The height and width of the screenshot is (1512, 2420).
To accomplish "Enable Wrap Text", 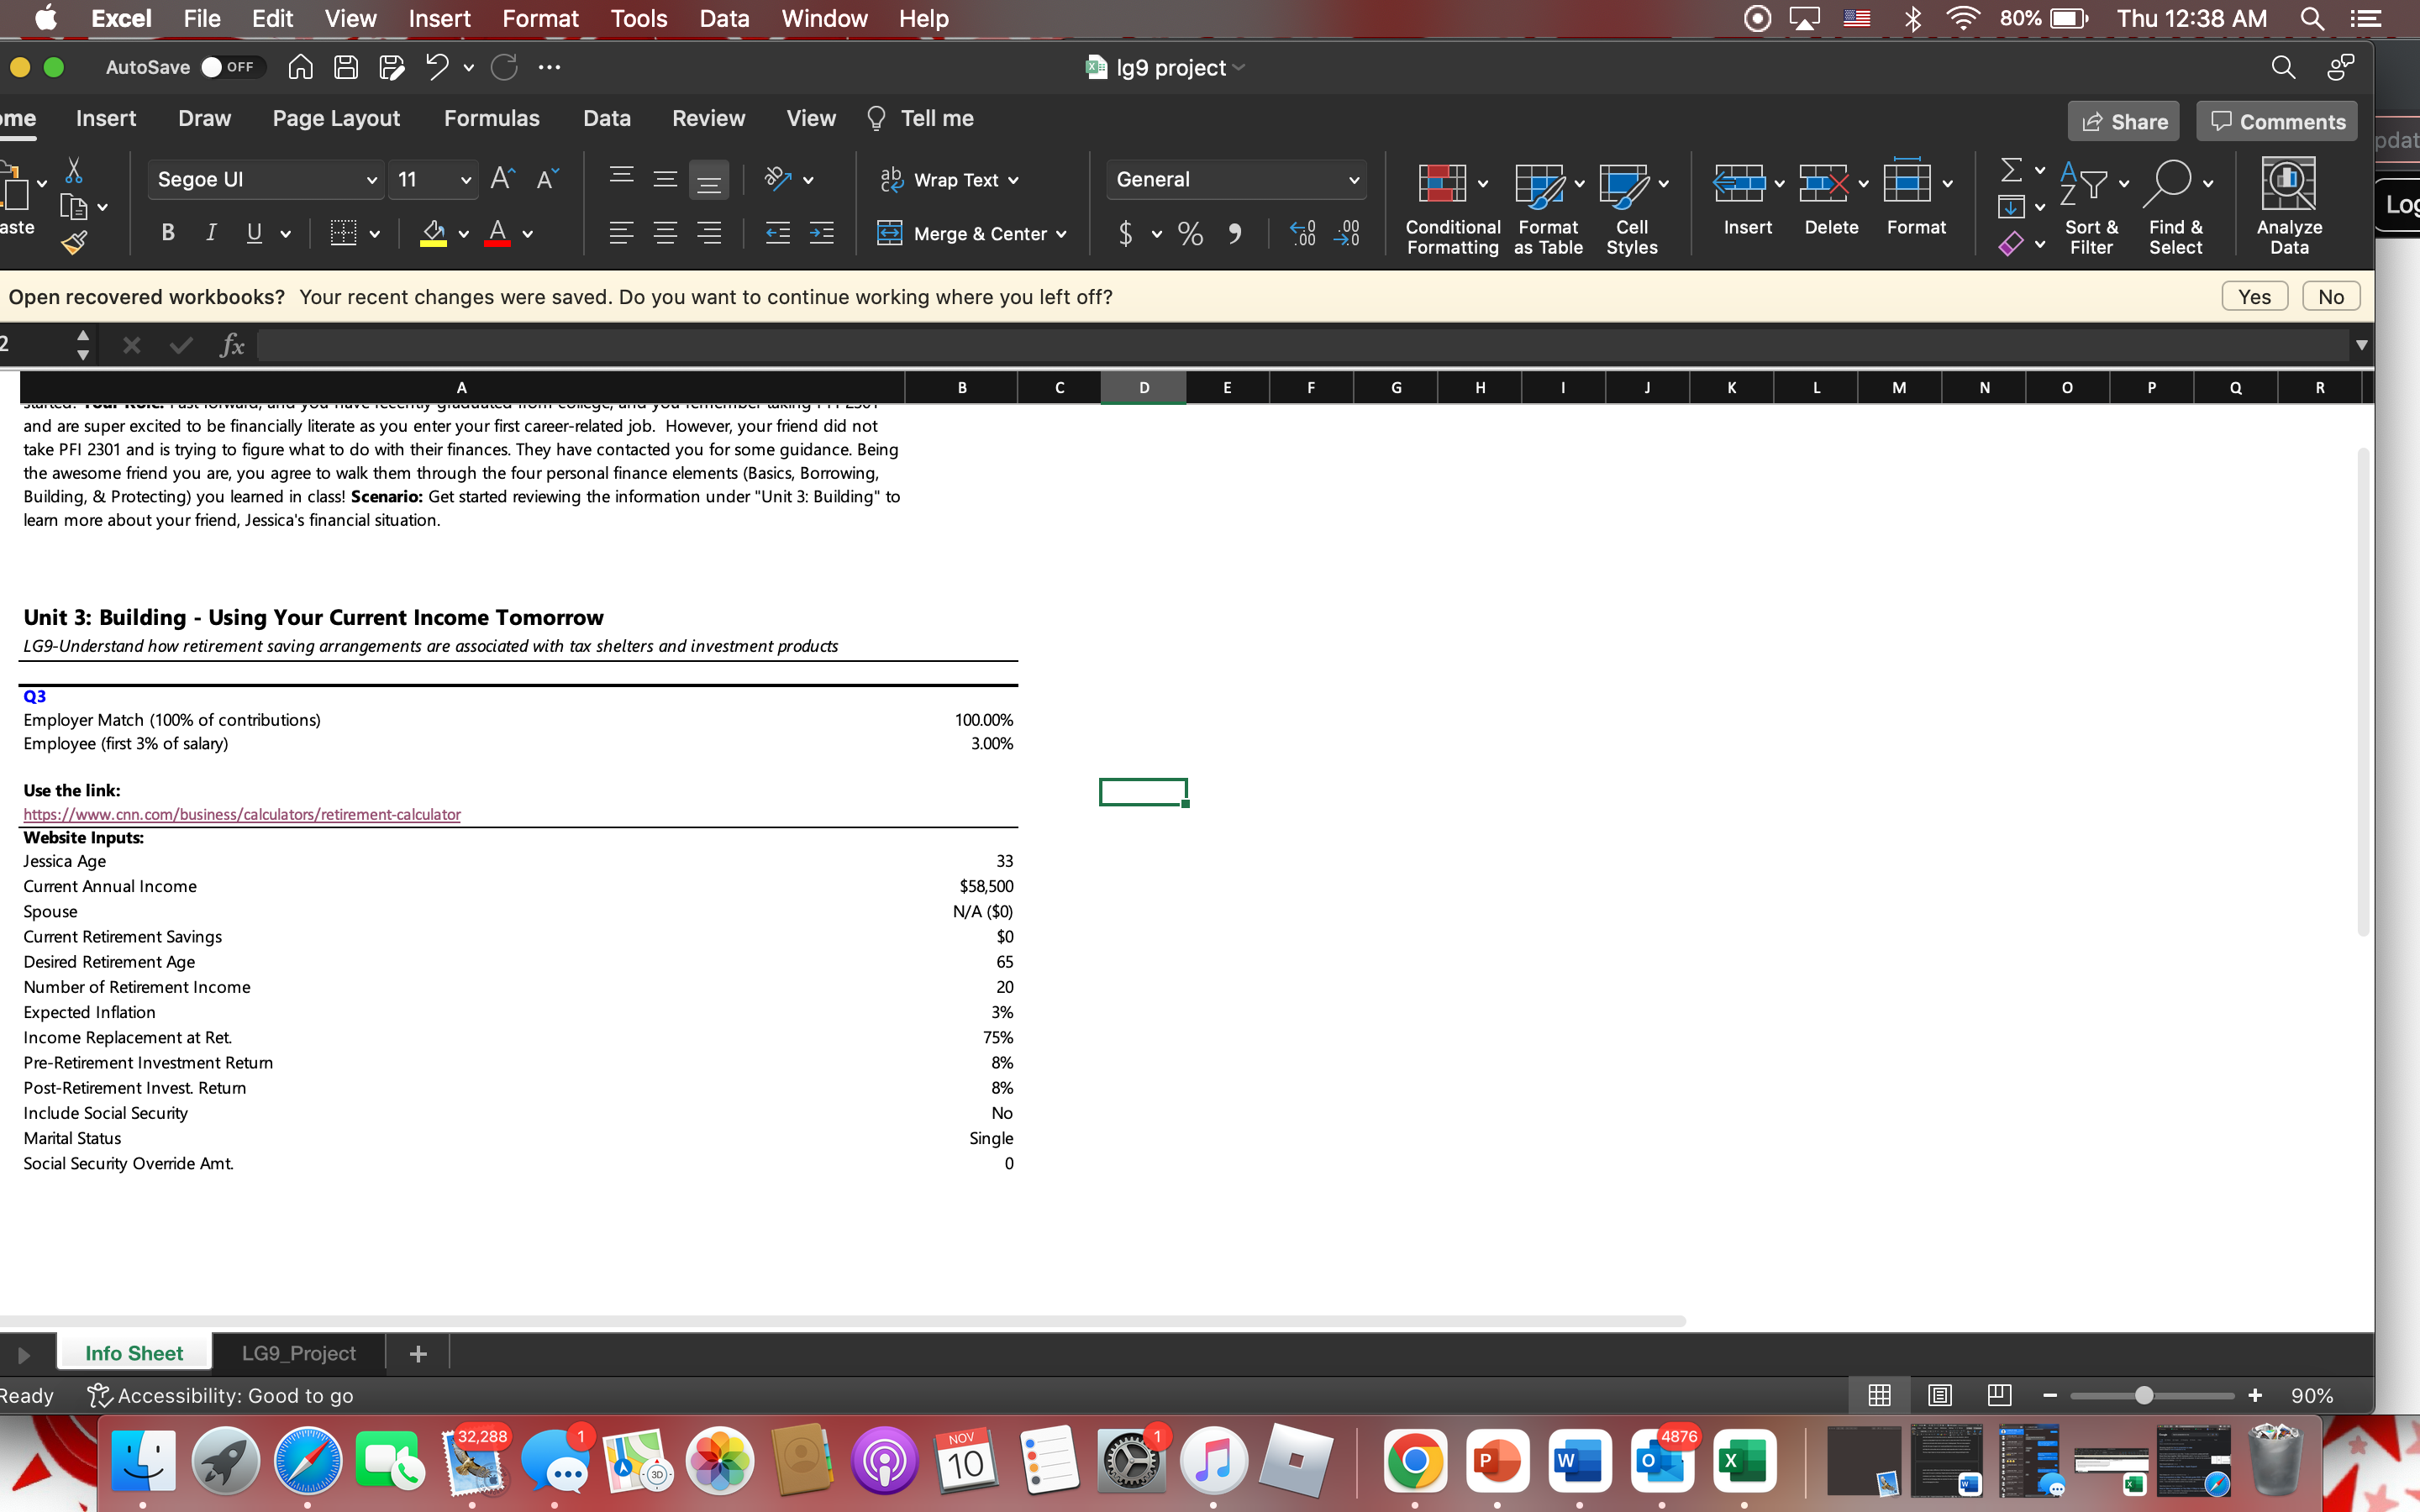I will pyautogui.click(x=946, y=180).
